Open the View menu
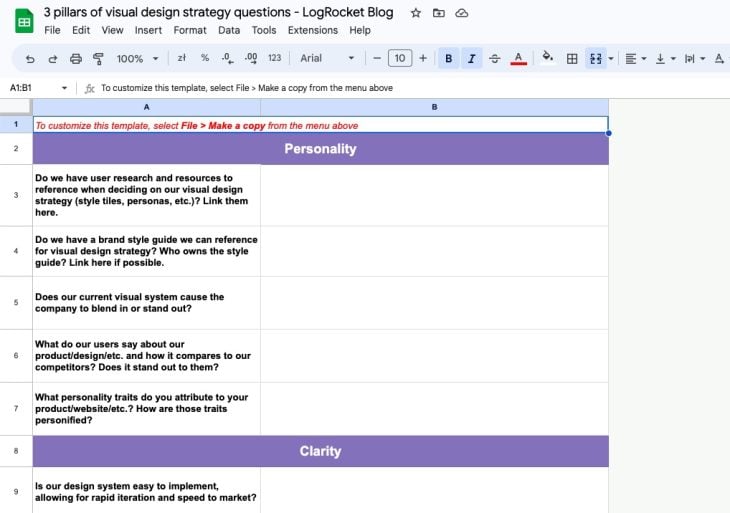 (112, 30)
